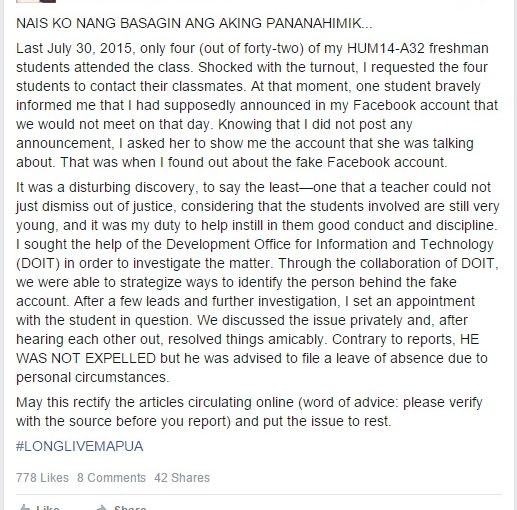Click the '(DOIT)' abbreviation in parentheses
Image resolution: width=517 pixels, height=510 pixels.
click(x=38, y=263)
